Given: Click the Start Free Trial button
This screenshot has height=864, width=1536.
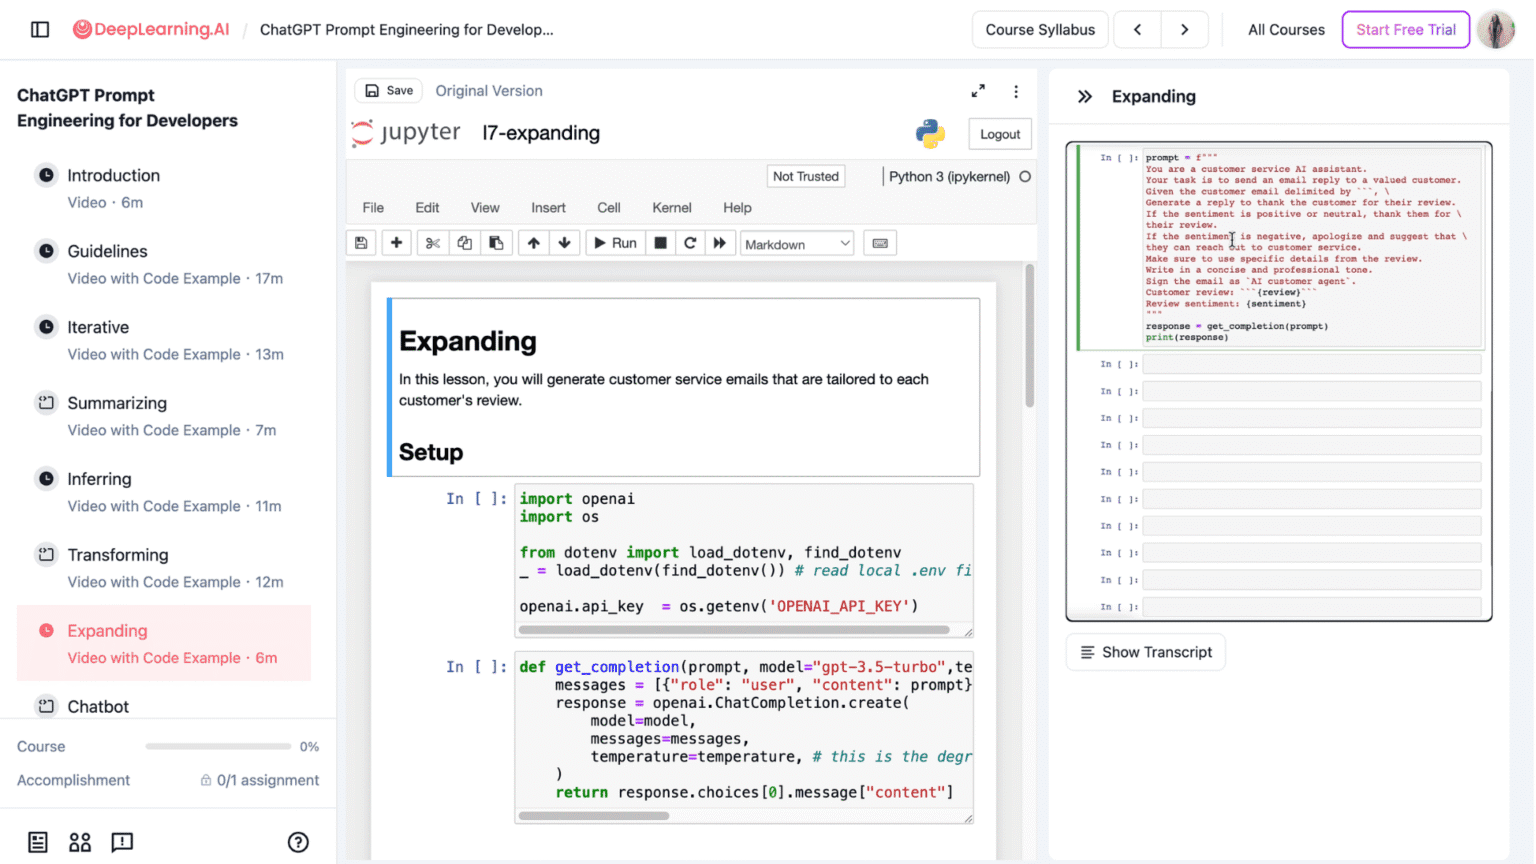Looking at the screenshot, I should [x=1406, y=30].
